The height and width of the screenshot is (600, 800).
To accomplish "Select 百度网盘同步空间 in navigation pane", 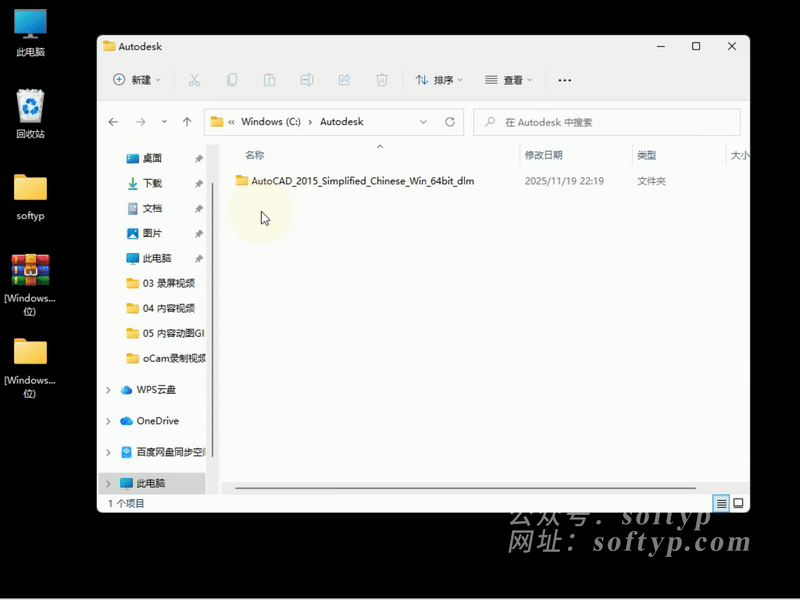I will click(x=163, y=452).
